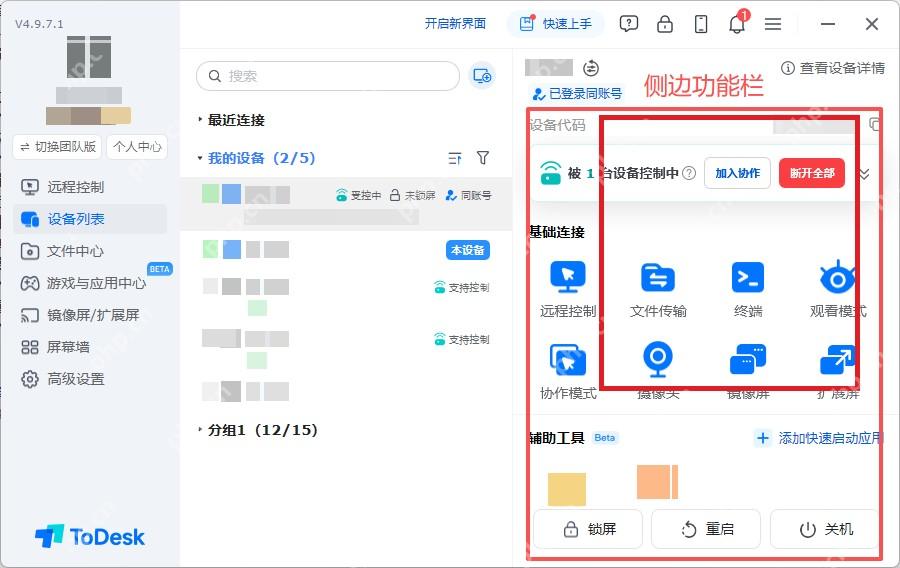Focus the 搜索 search field
Screen dimensions: 900x568
(328, 76)
